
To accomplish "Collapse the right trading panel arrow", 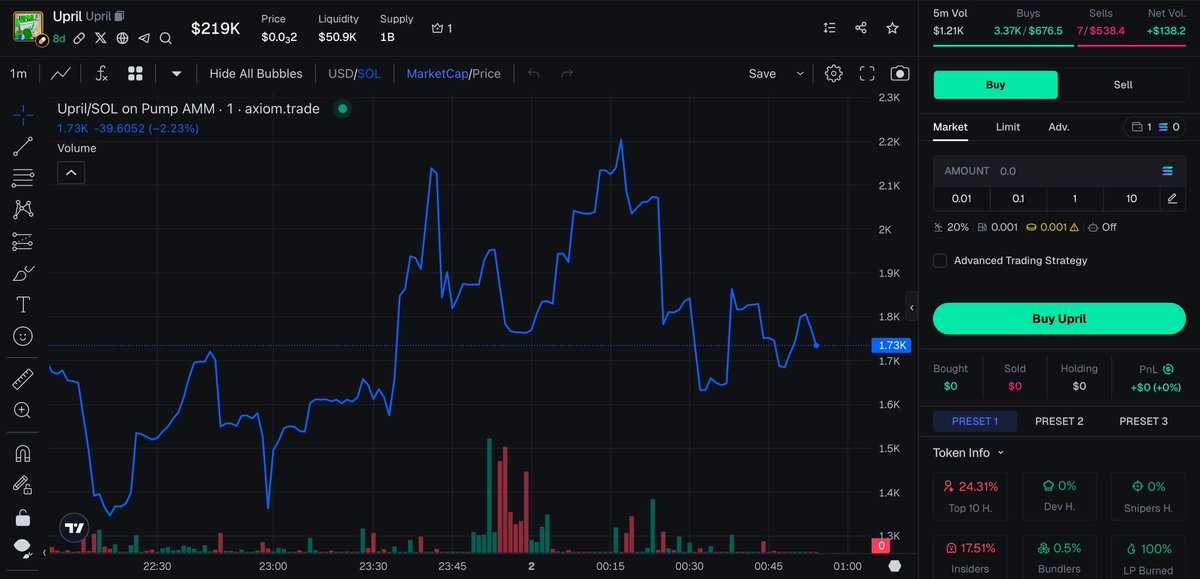I will 911,306.
